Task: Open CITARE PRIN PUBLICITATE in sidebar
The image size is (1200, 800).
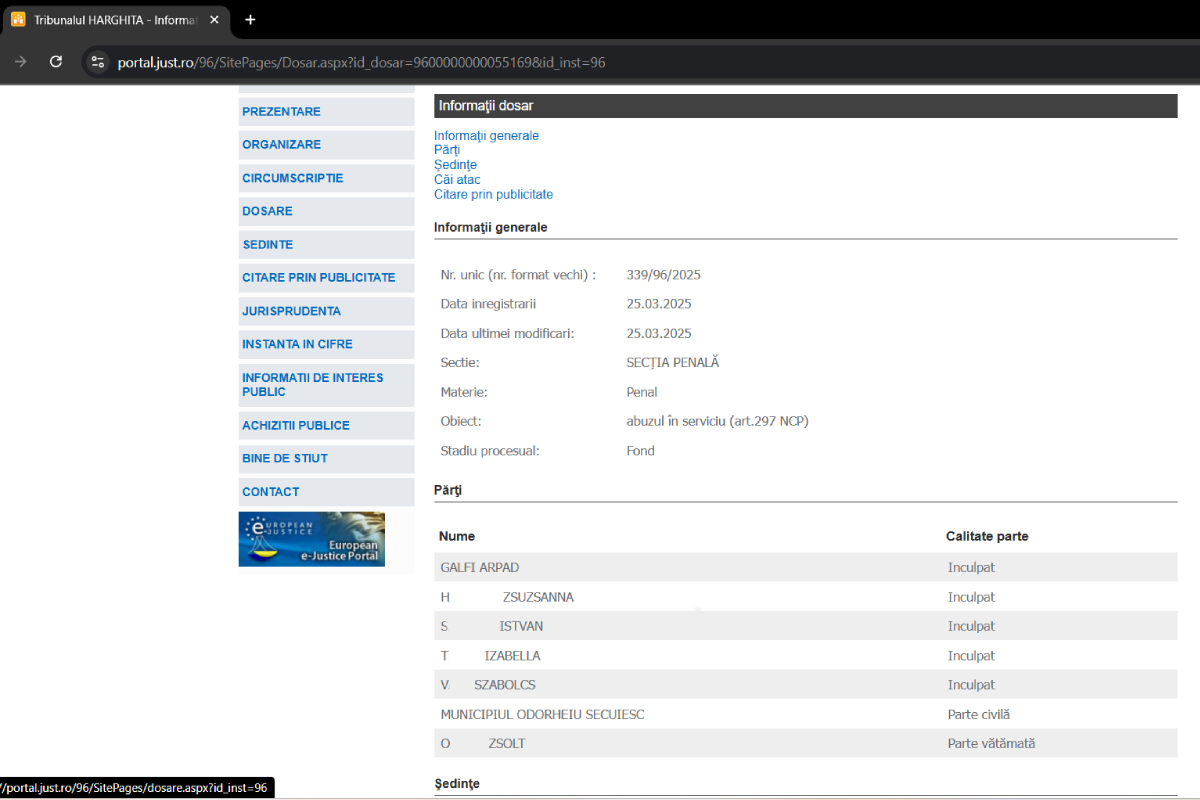Action: pos(318,277)
